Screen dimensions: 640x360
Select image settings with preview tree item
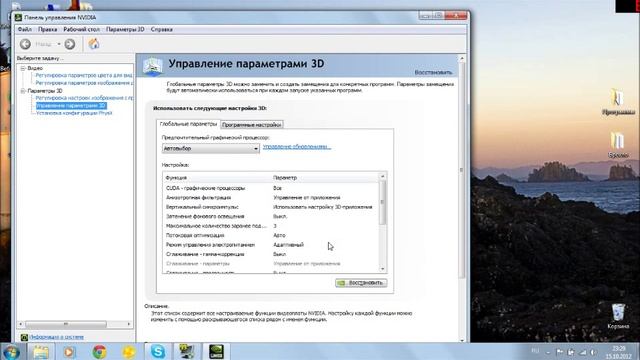pyautogui.click(x=84, y=98)
